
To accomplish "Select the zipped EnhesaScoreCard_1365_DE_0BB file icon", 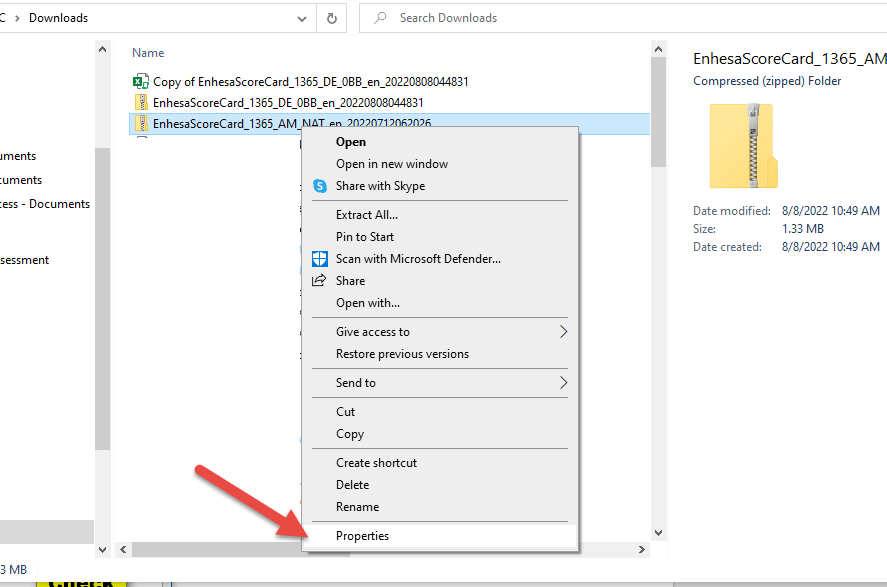I will tap(141, 102).
